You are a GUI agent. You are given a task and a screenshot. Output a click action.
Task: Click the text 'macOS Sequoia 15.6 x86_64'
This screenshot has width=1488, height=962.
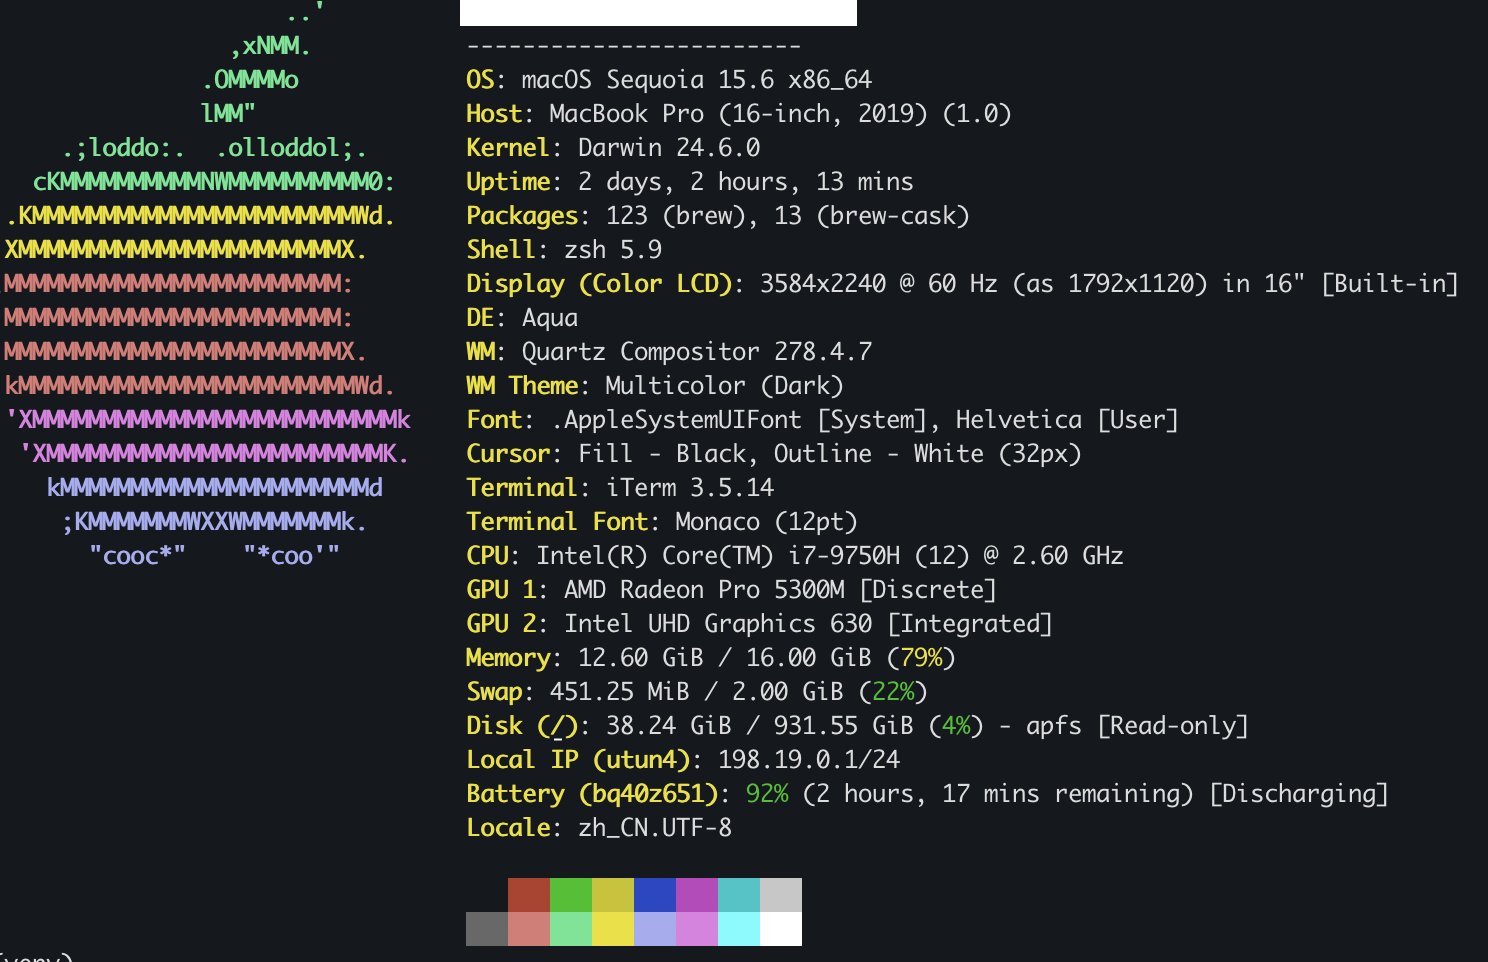coord(697,80)
